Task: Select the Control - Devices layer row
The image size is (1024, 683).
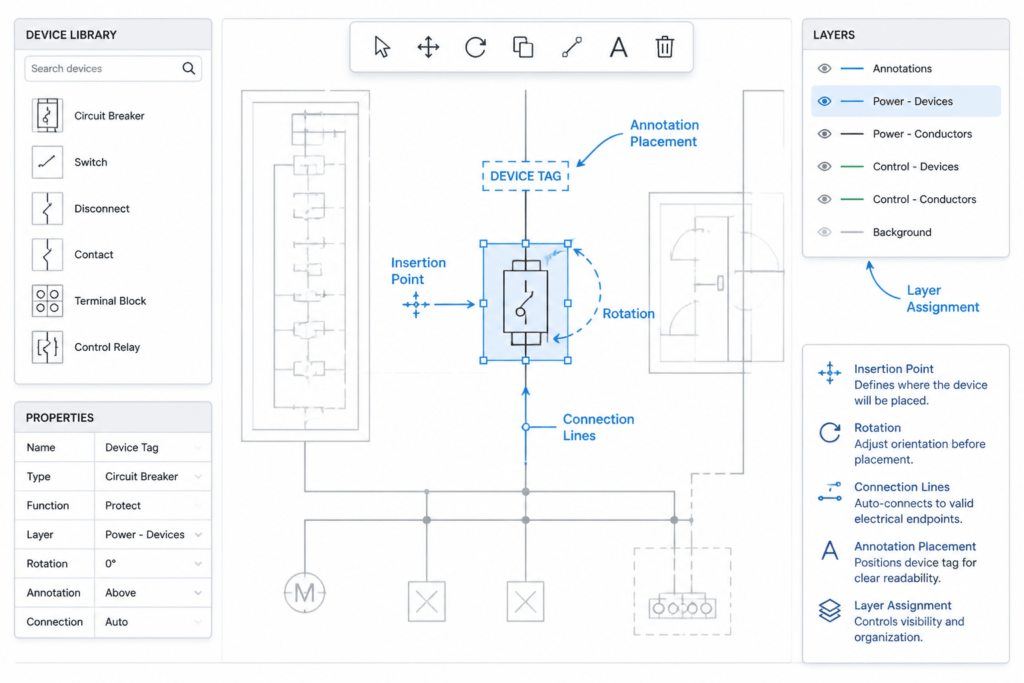Action: pyautogui.click(x=905, y=167)
